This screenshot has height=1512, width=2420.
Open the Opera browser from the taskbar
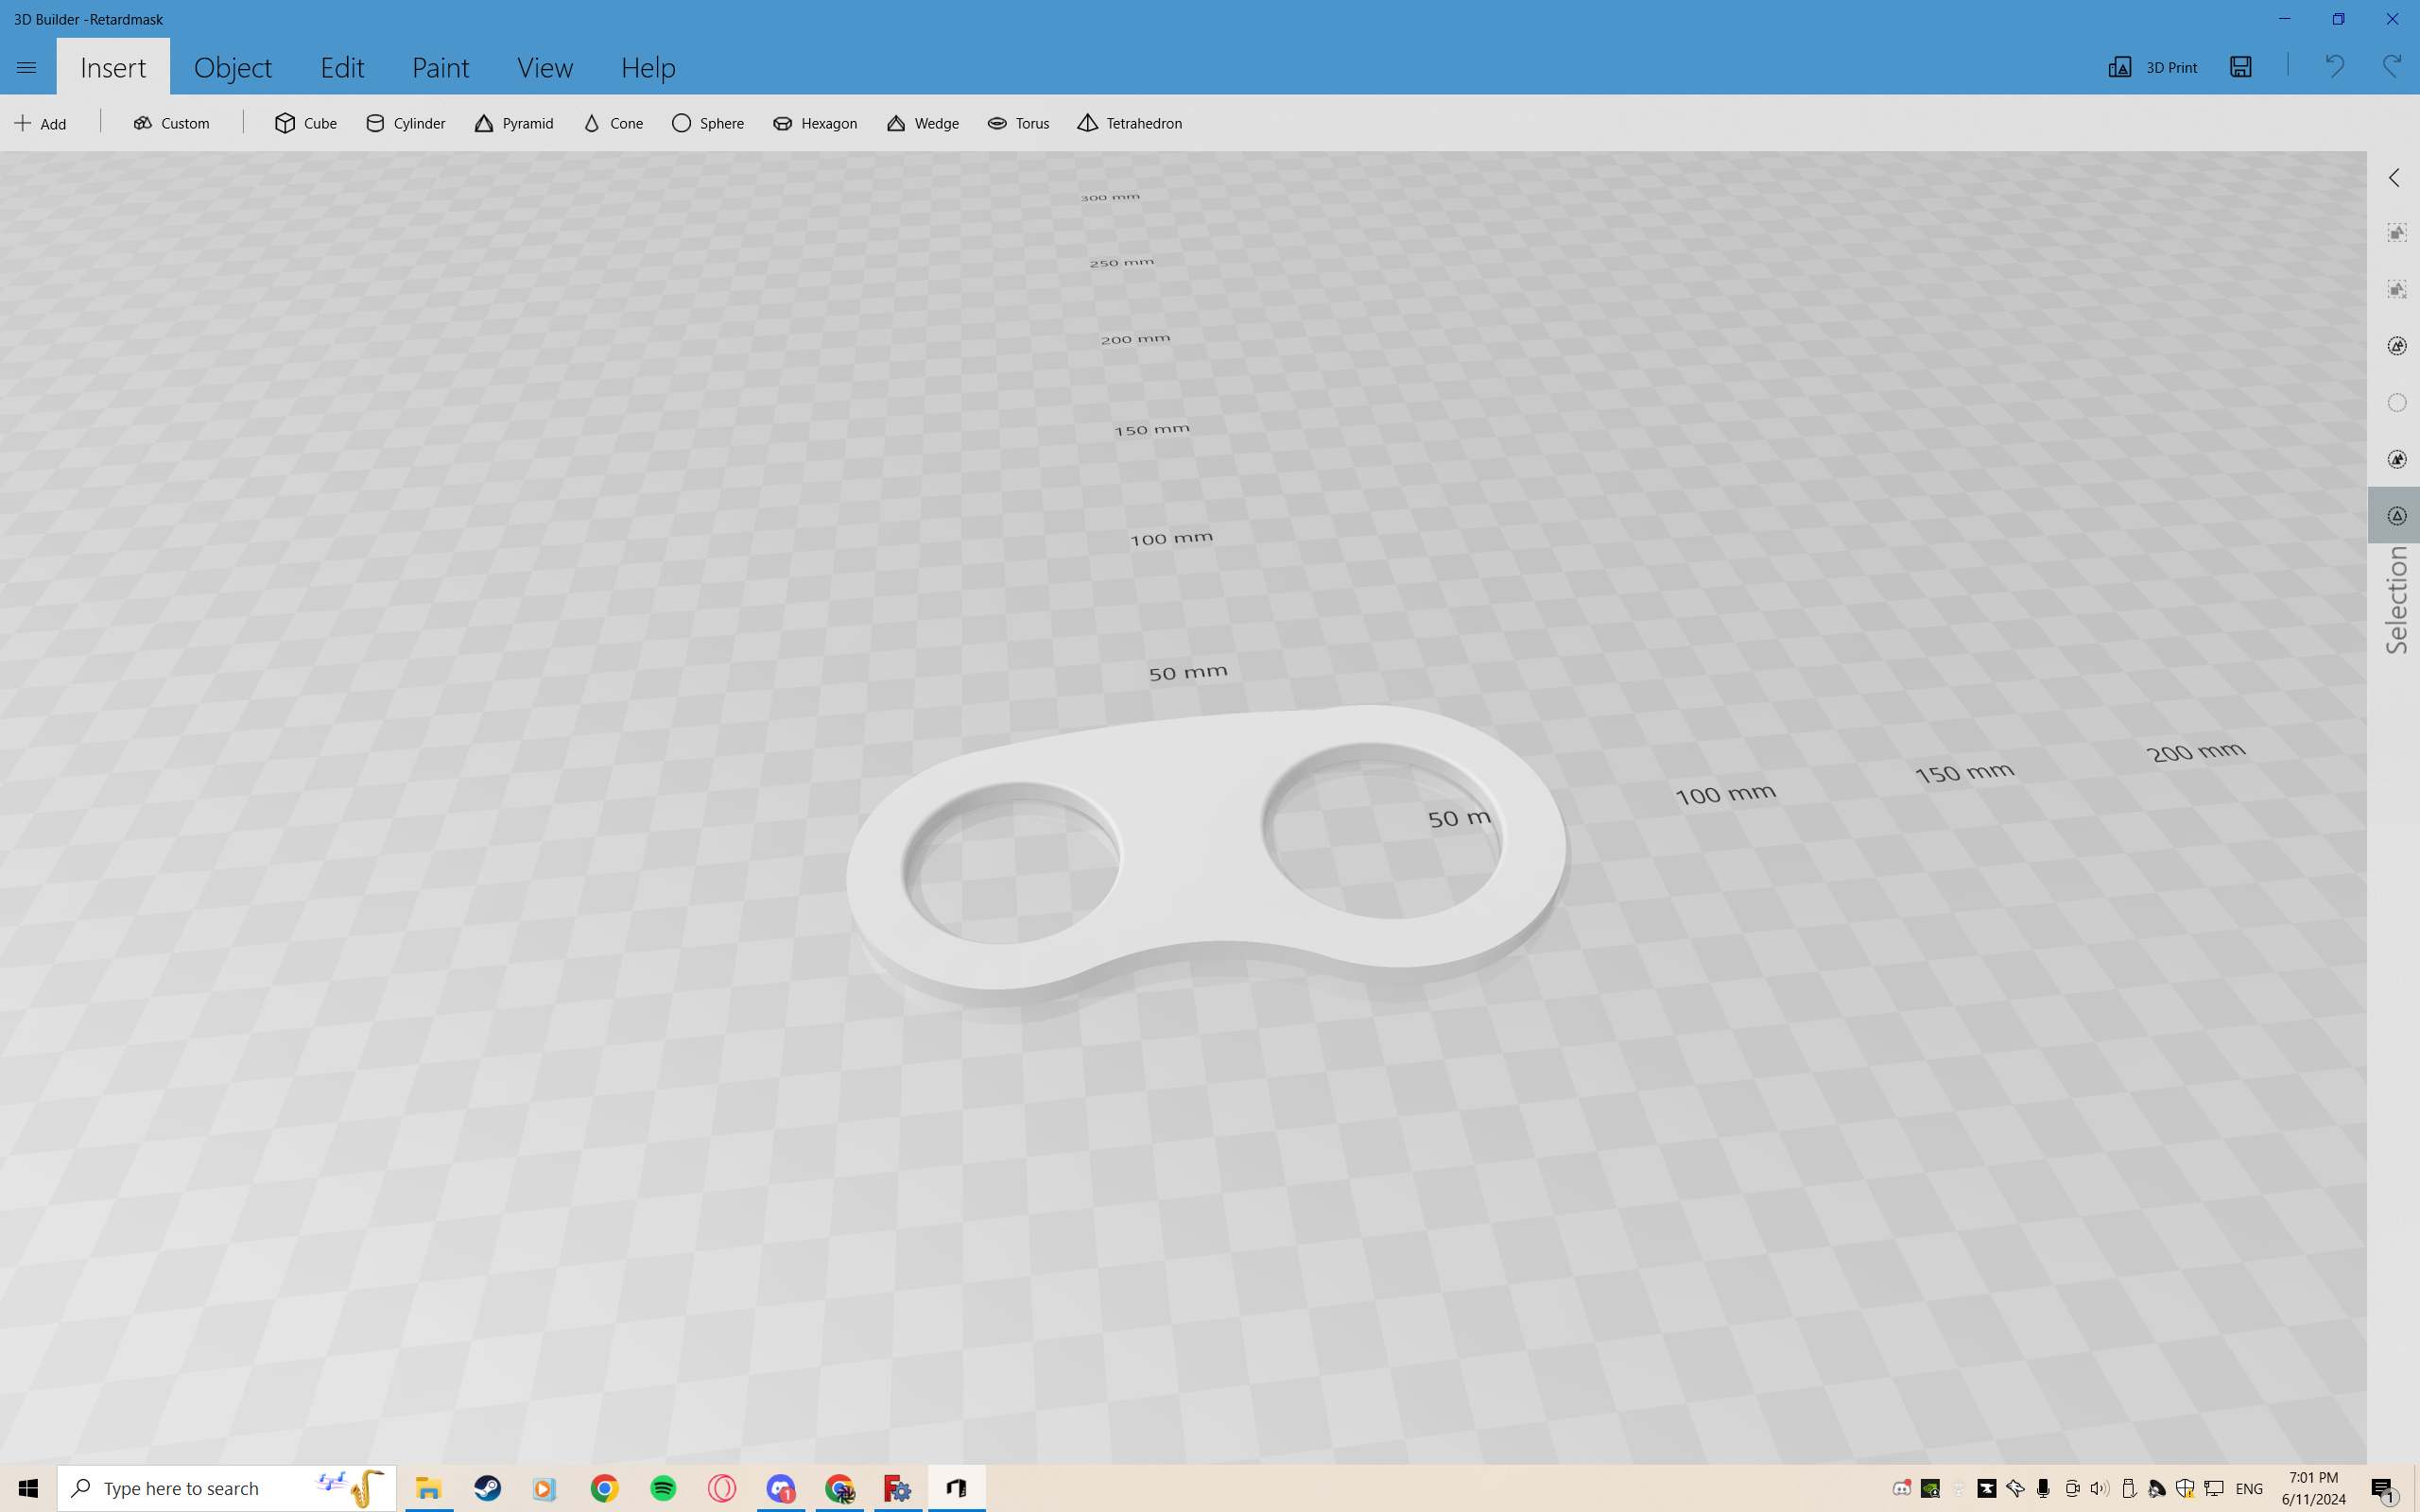click(x=722, y=1488)
